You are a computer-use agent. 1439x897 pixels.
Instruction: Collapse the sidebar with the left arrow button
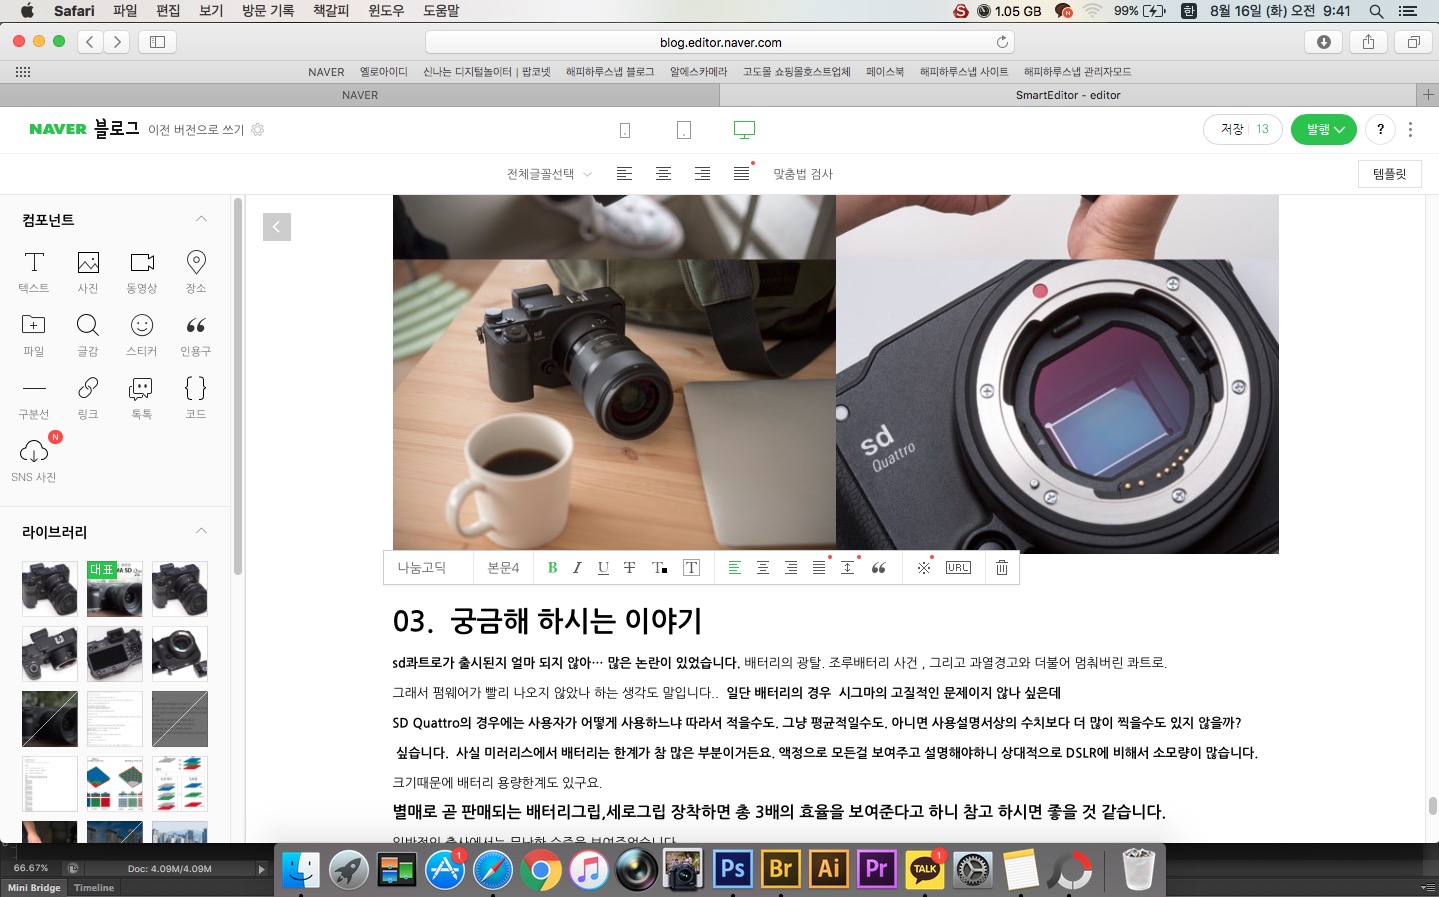click(x=277, y=227)
